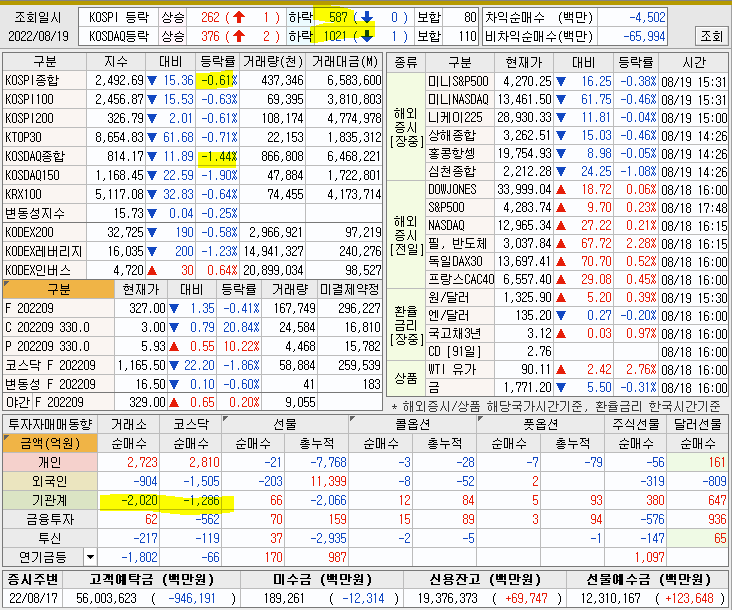Click the red up triangle in WTI 유가 row
This screenshot has height=610, width=732.
[561, 370]
